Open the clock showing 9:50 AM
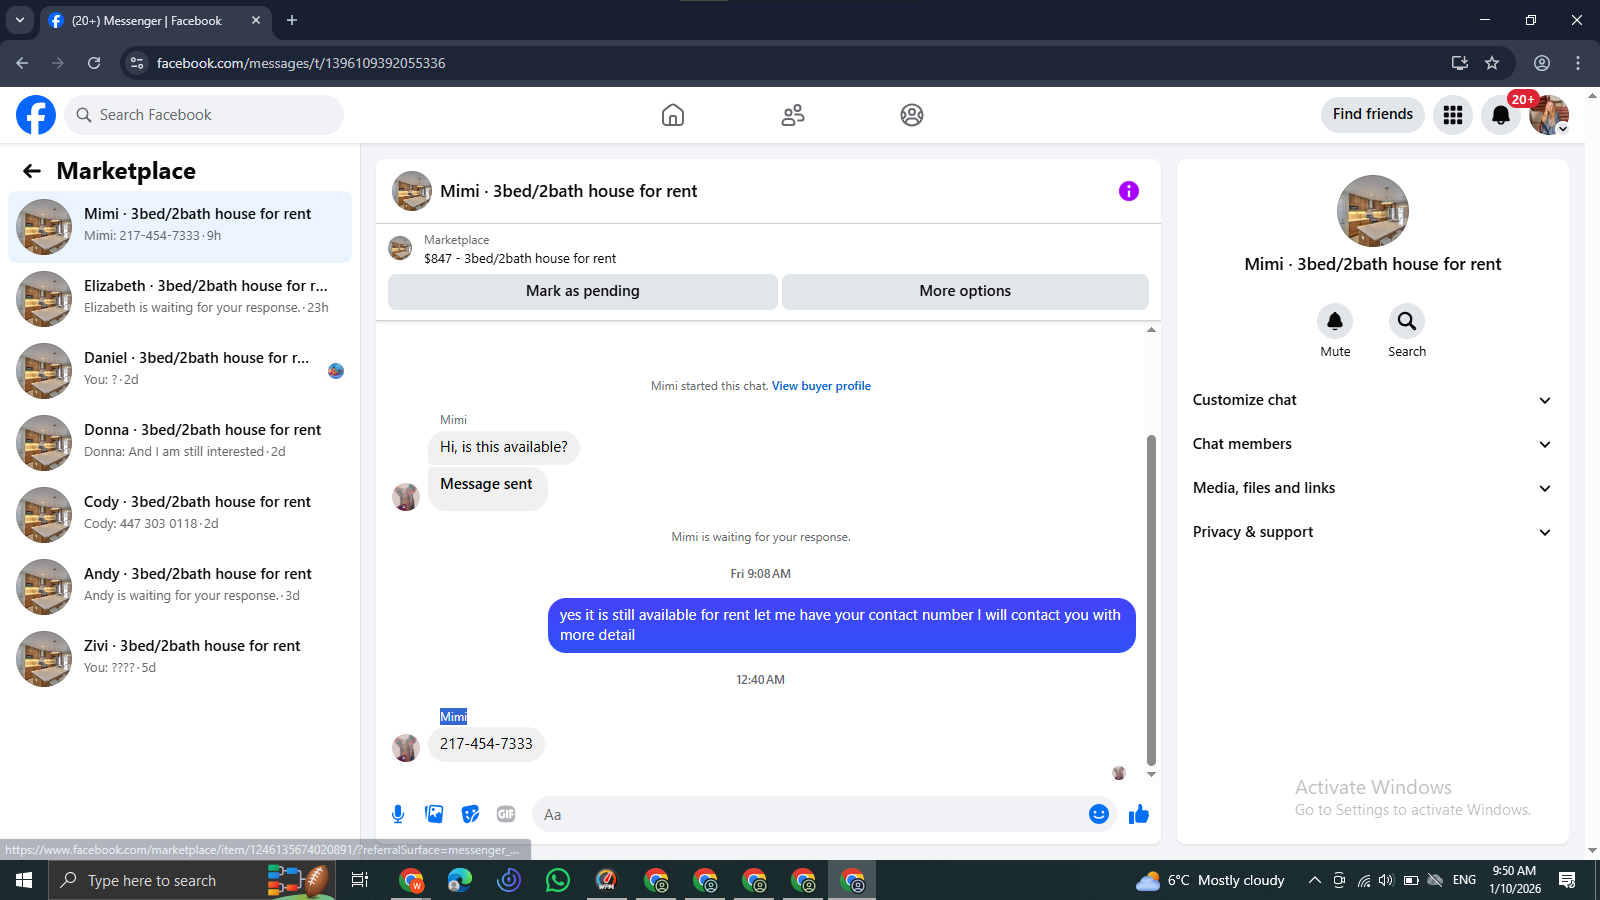 pyautogui.click(x=1514, y=880)
